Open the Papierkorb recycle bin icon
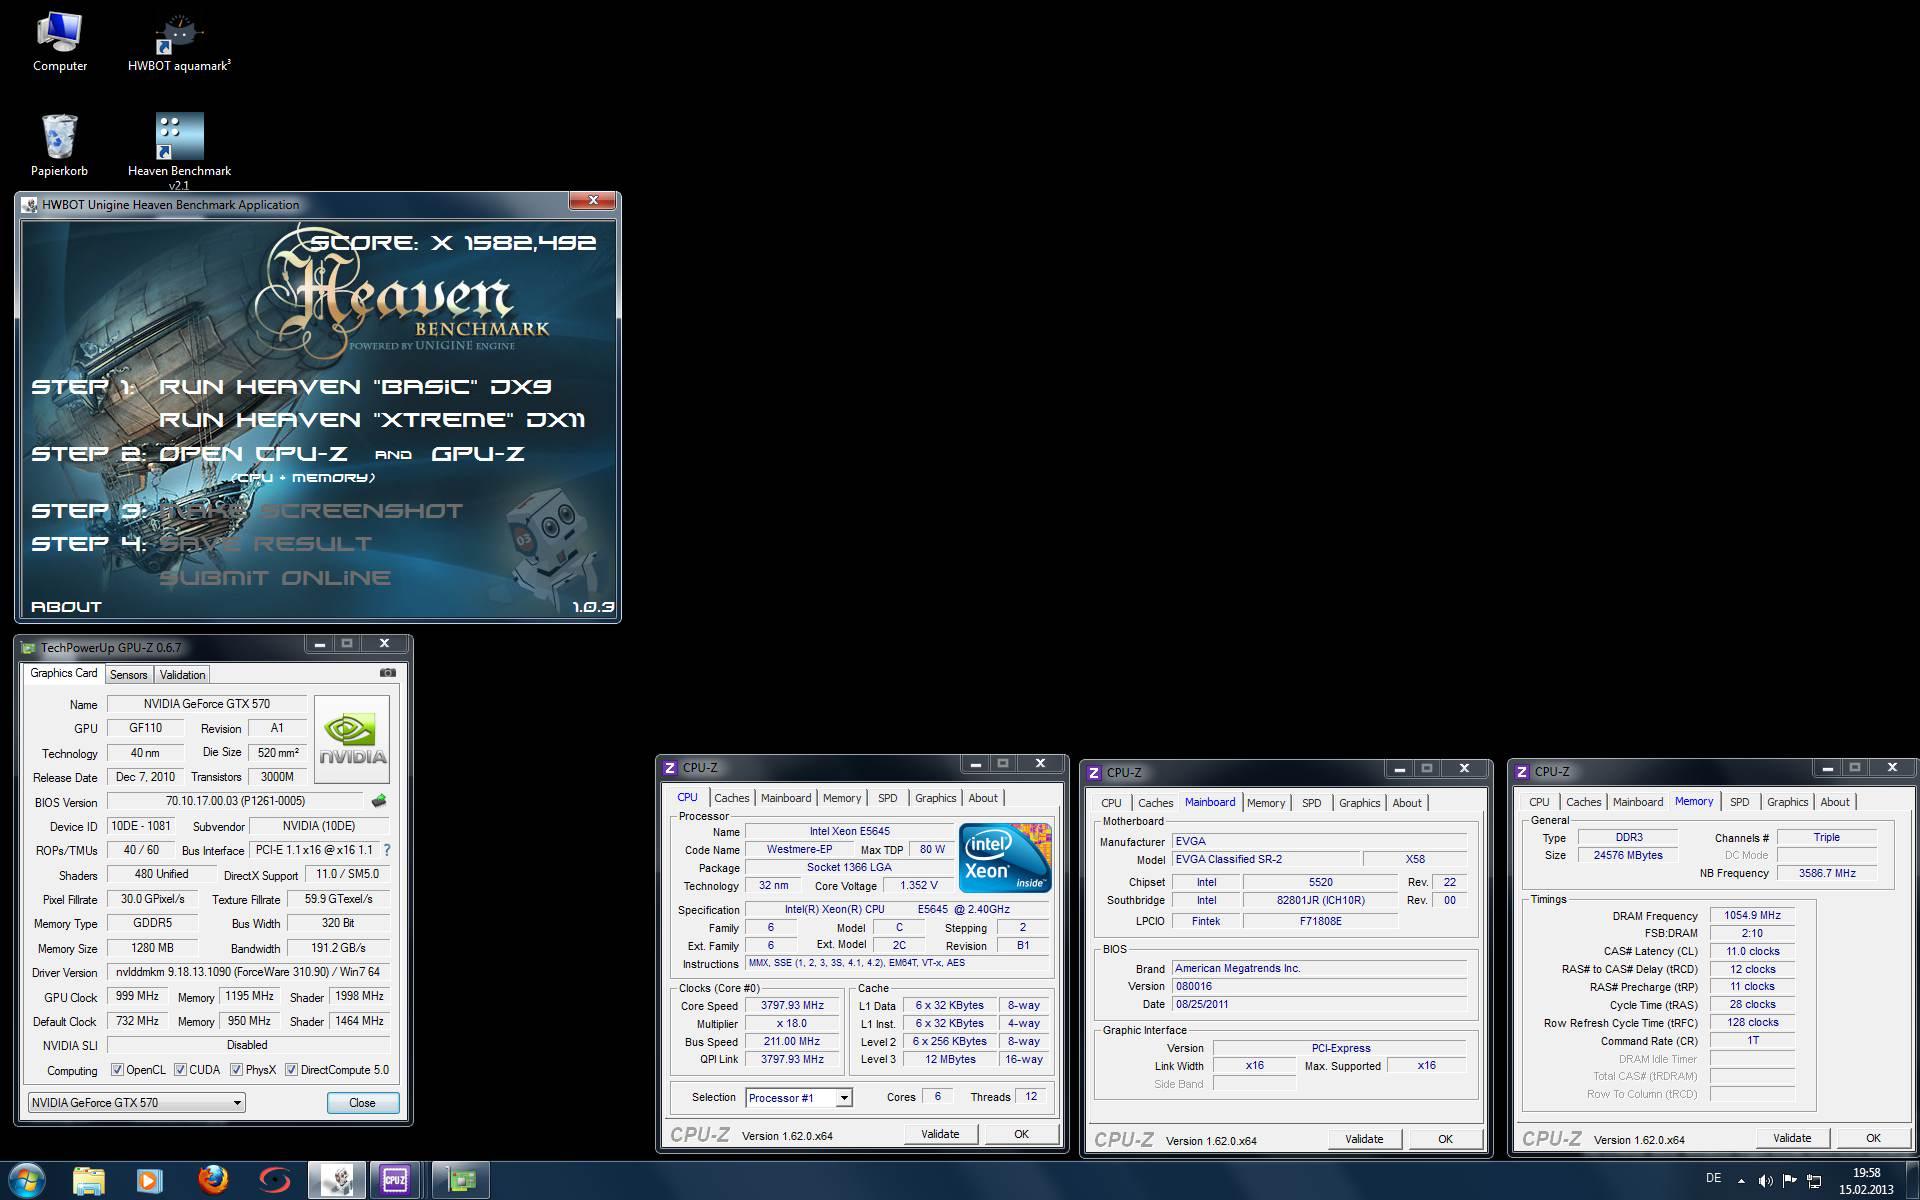This screenshot has width=1920, height=1200. [x=59, y=145]
